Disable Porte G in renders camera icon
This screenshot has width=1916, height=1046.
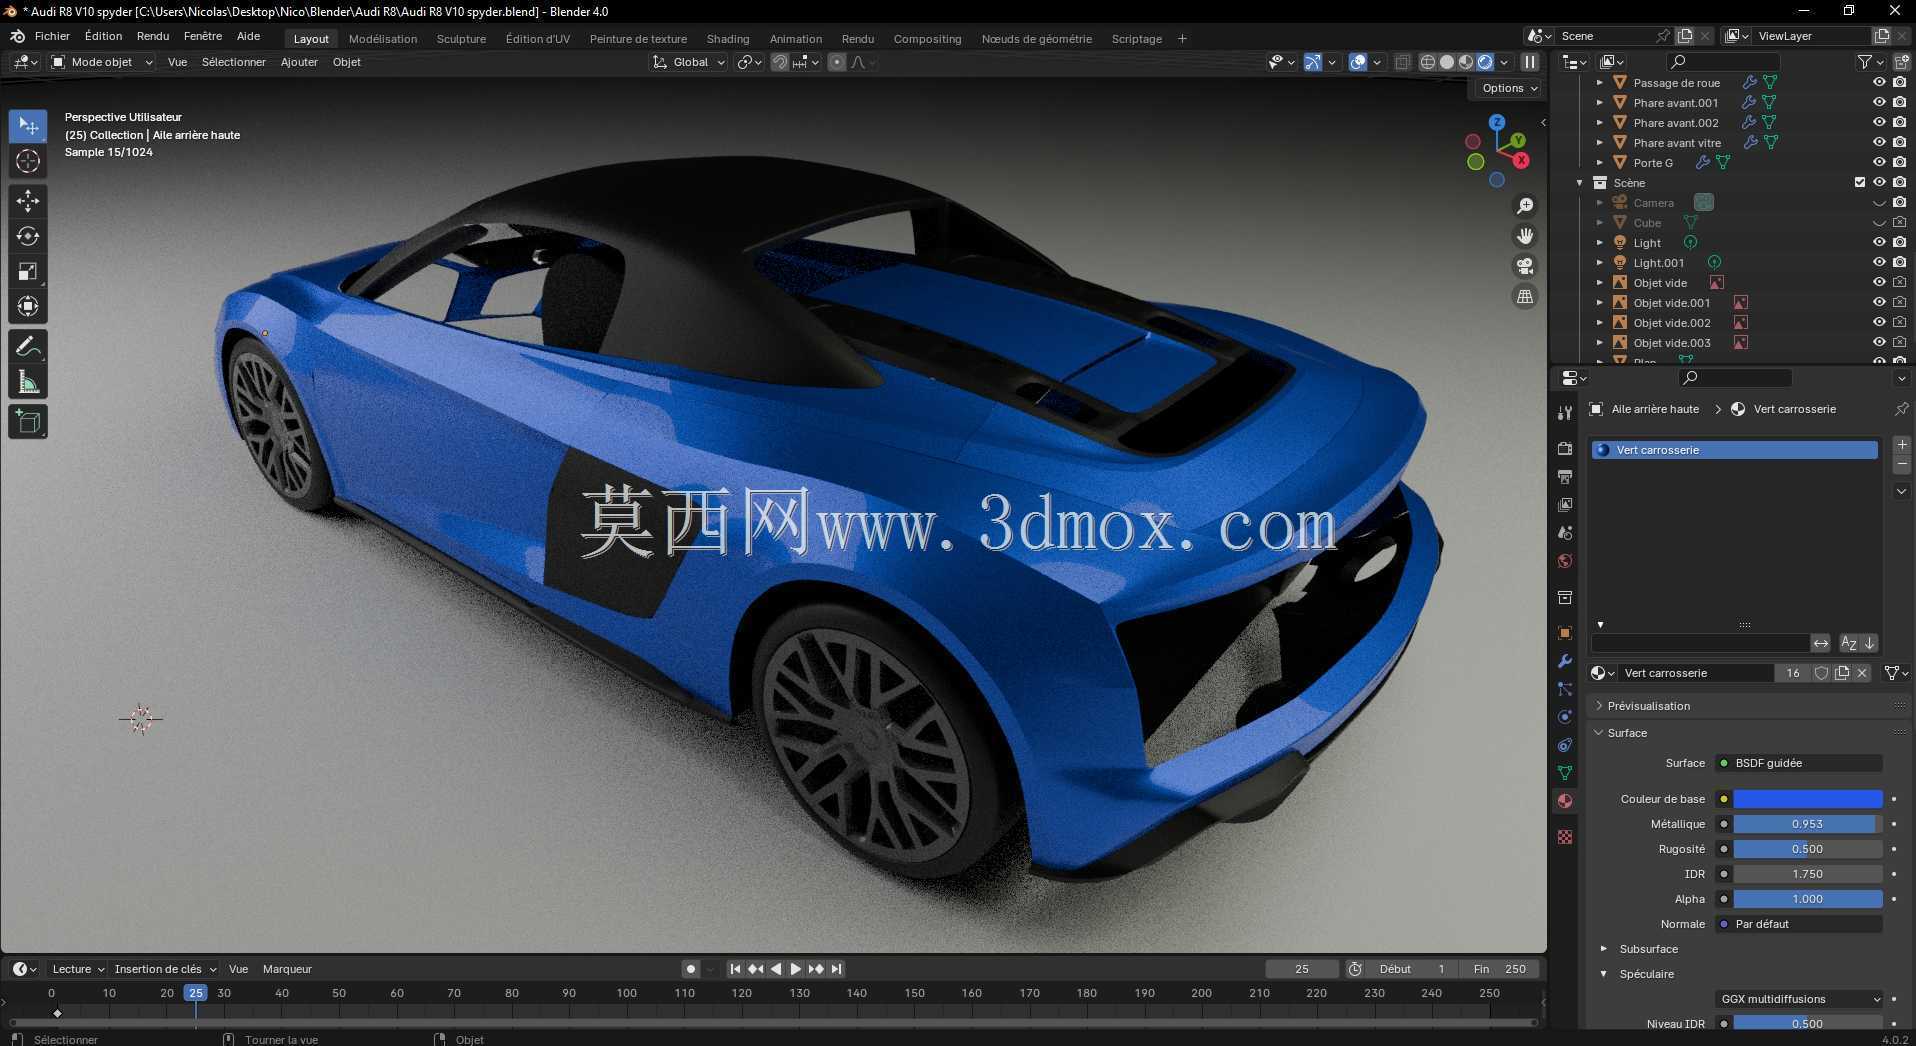(x=1899, y=162)
